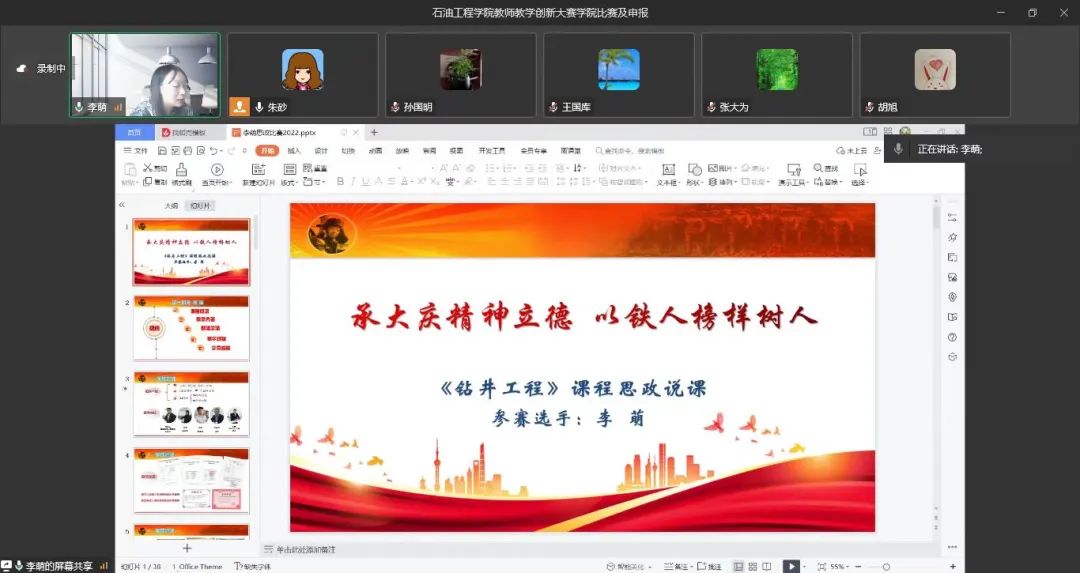Viewport: 1080px width, 573px height.
Task: Select slide 3 thumbnail in the panel
Action: click(x=191, y=404)
